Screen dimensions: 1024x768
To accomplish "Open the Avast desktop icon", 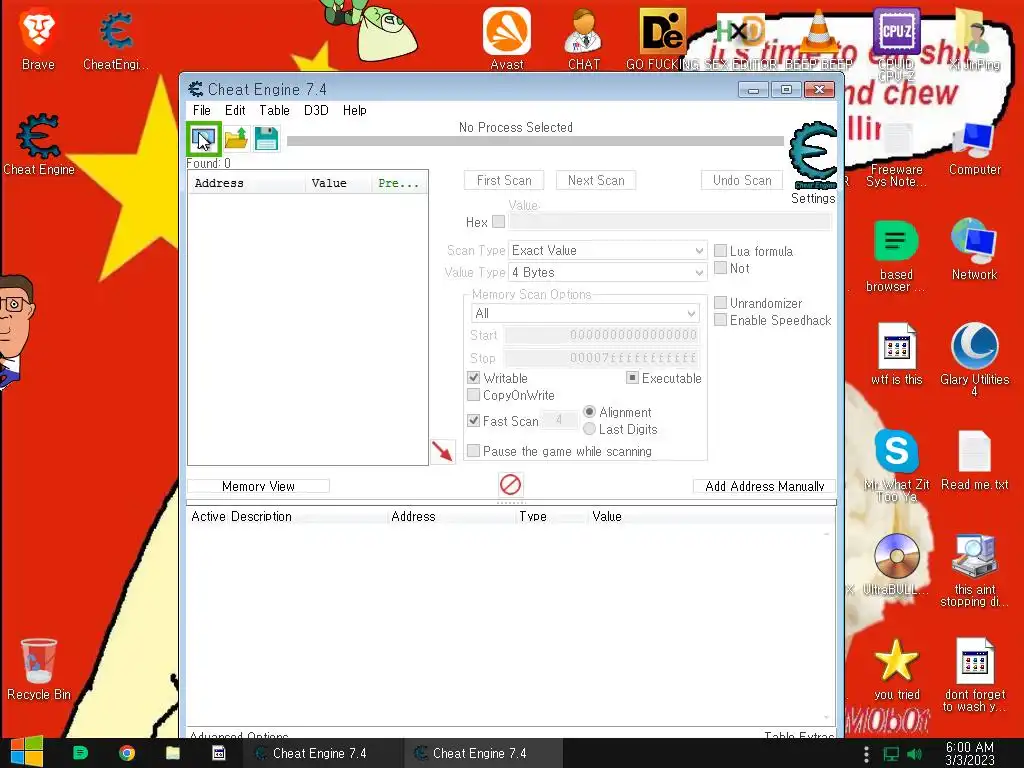I will [x=507, y=39].
